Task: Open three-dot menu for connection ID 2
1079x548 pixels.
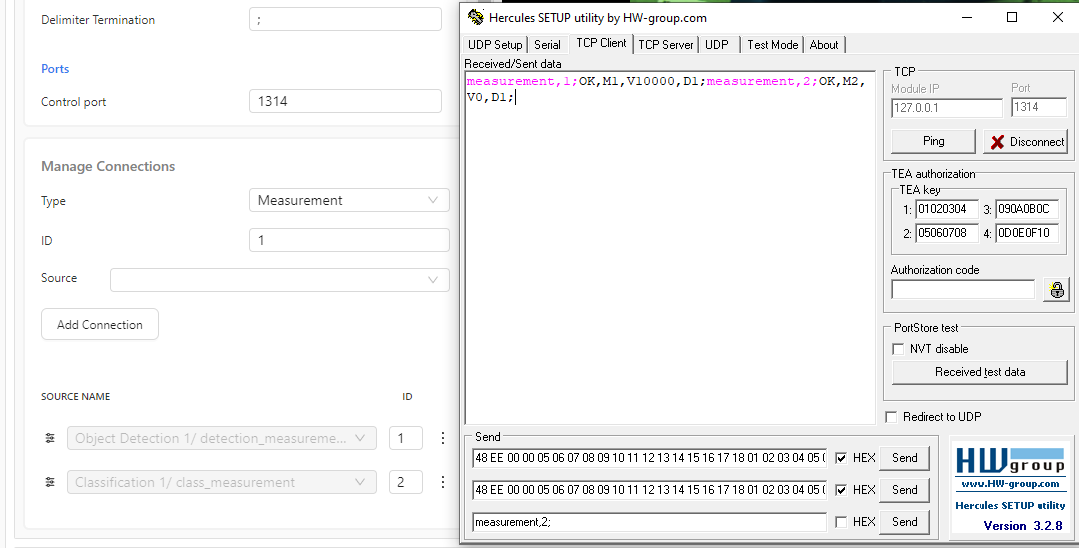Action: 442,482
